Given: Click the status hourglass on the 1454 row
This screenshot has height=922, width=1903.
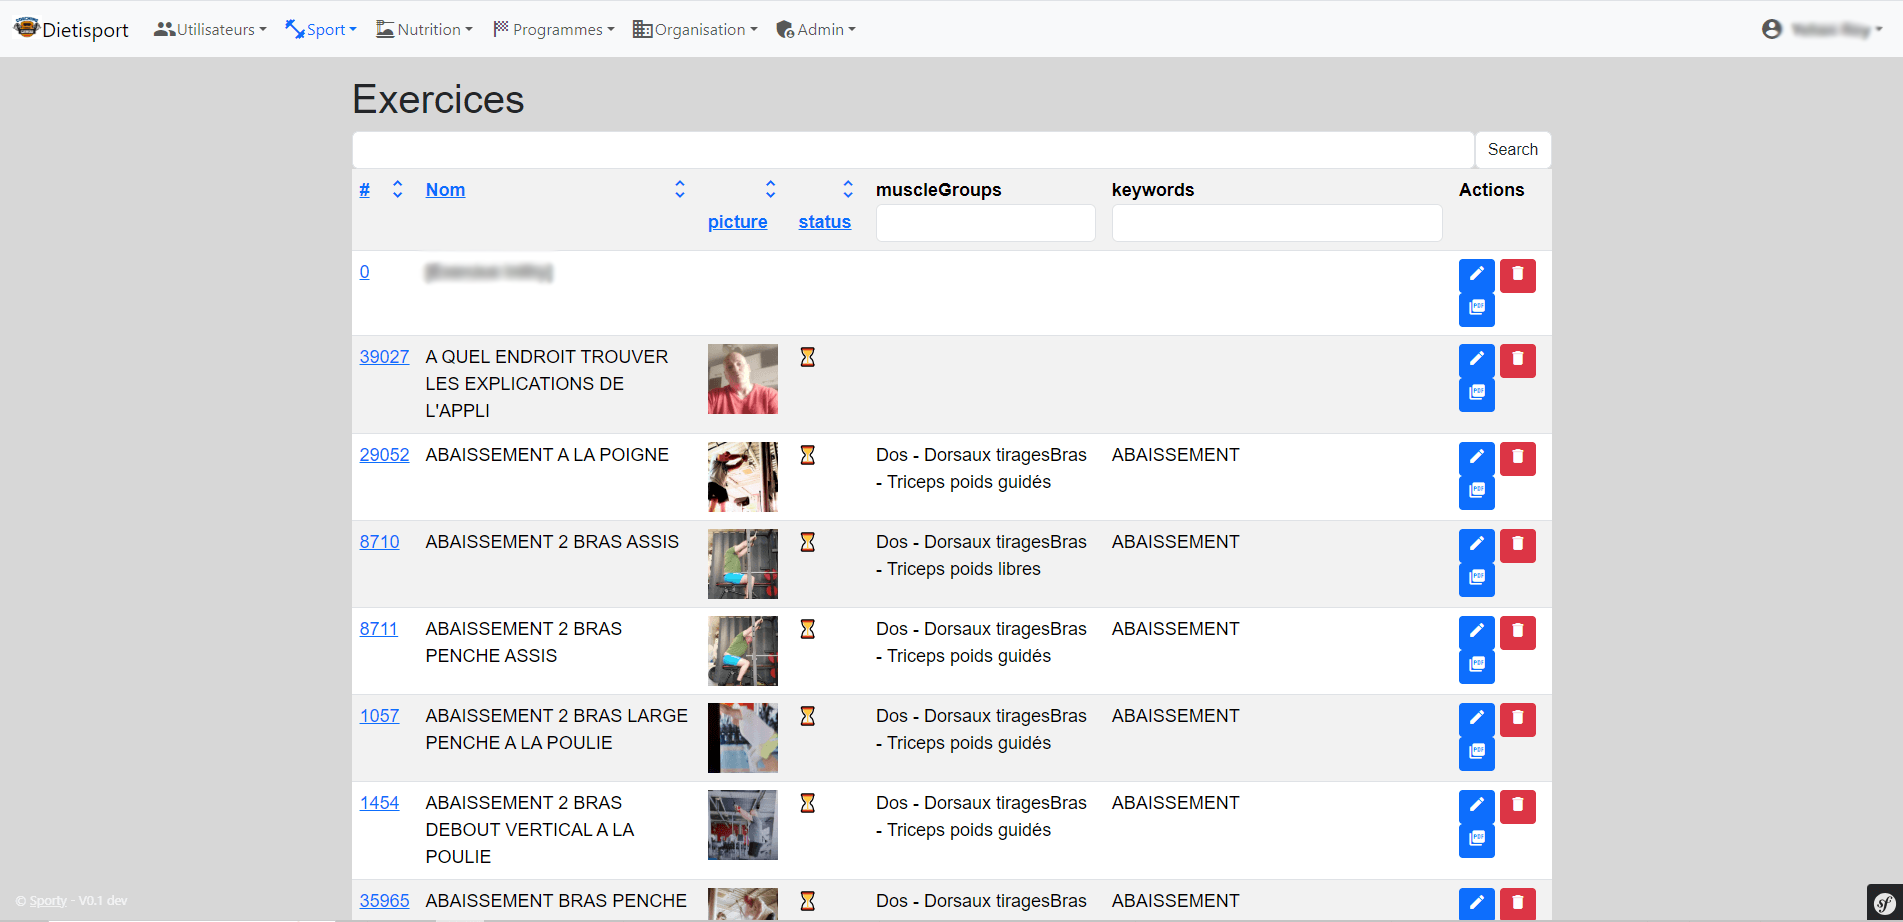Looking at the screenshot, I should coord(807,802).
